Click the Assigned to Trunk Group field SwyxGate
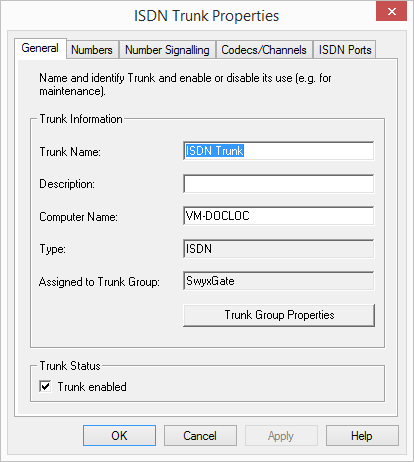Screen dimensions: 414x462 [279, 281]
